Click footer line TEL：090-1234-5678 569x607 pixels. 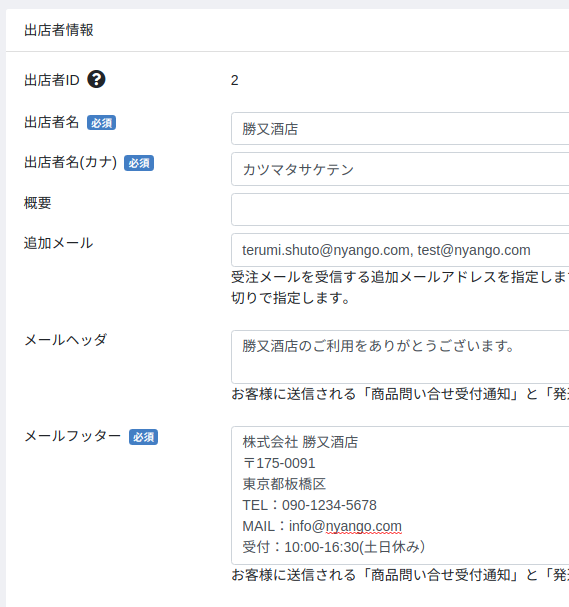point(310,505)
